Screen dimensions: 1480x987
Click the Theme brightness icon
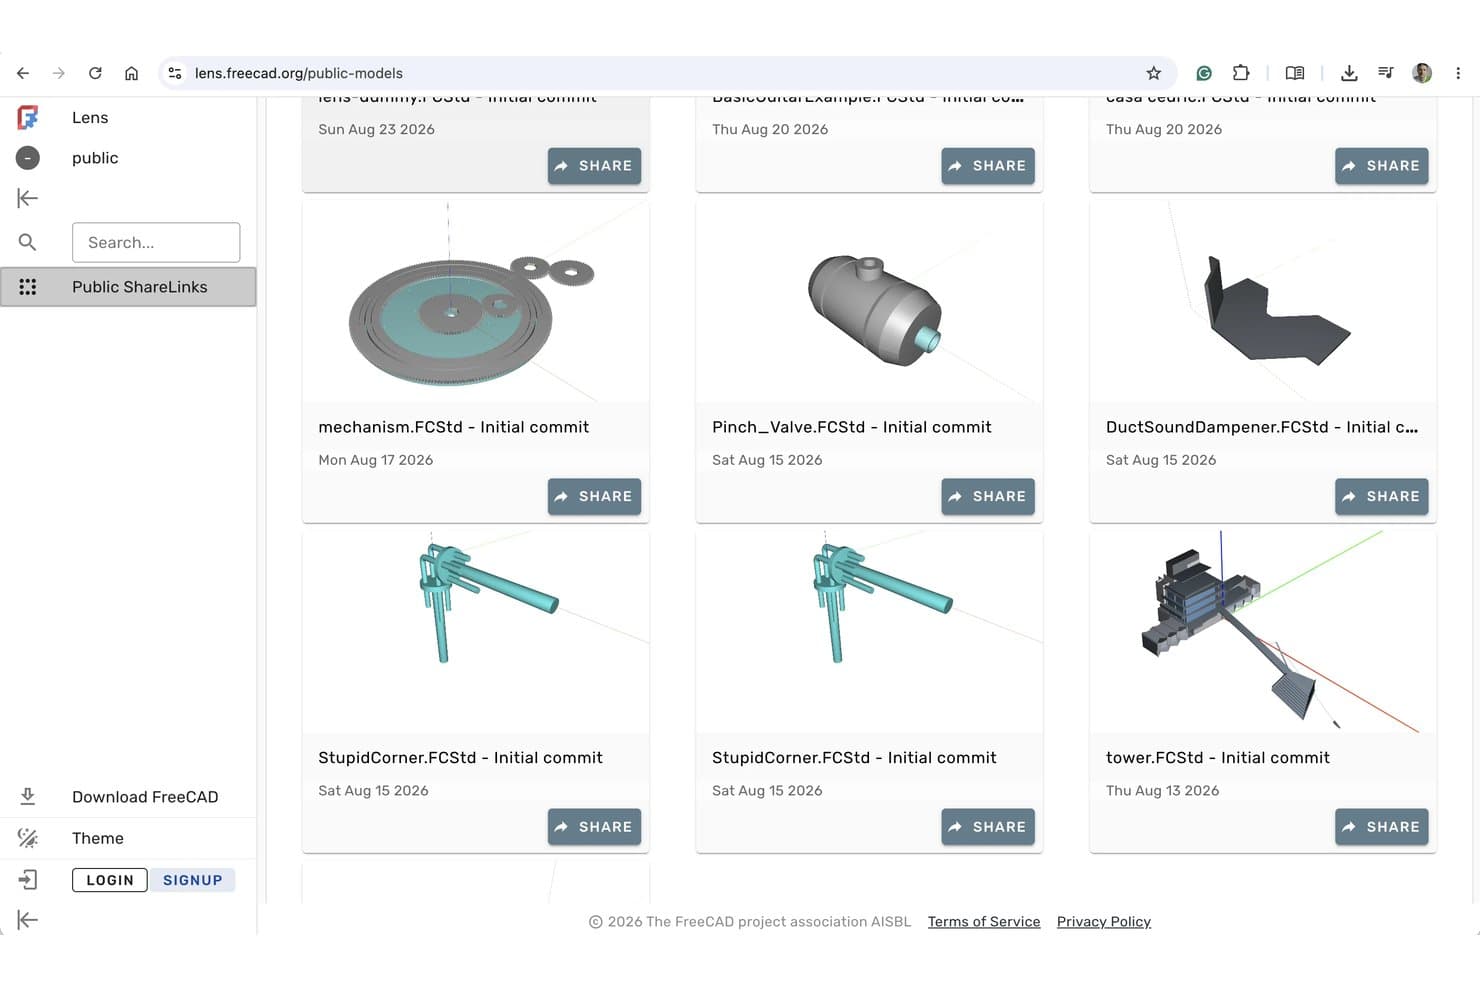click(28, 838)
